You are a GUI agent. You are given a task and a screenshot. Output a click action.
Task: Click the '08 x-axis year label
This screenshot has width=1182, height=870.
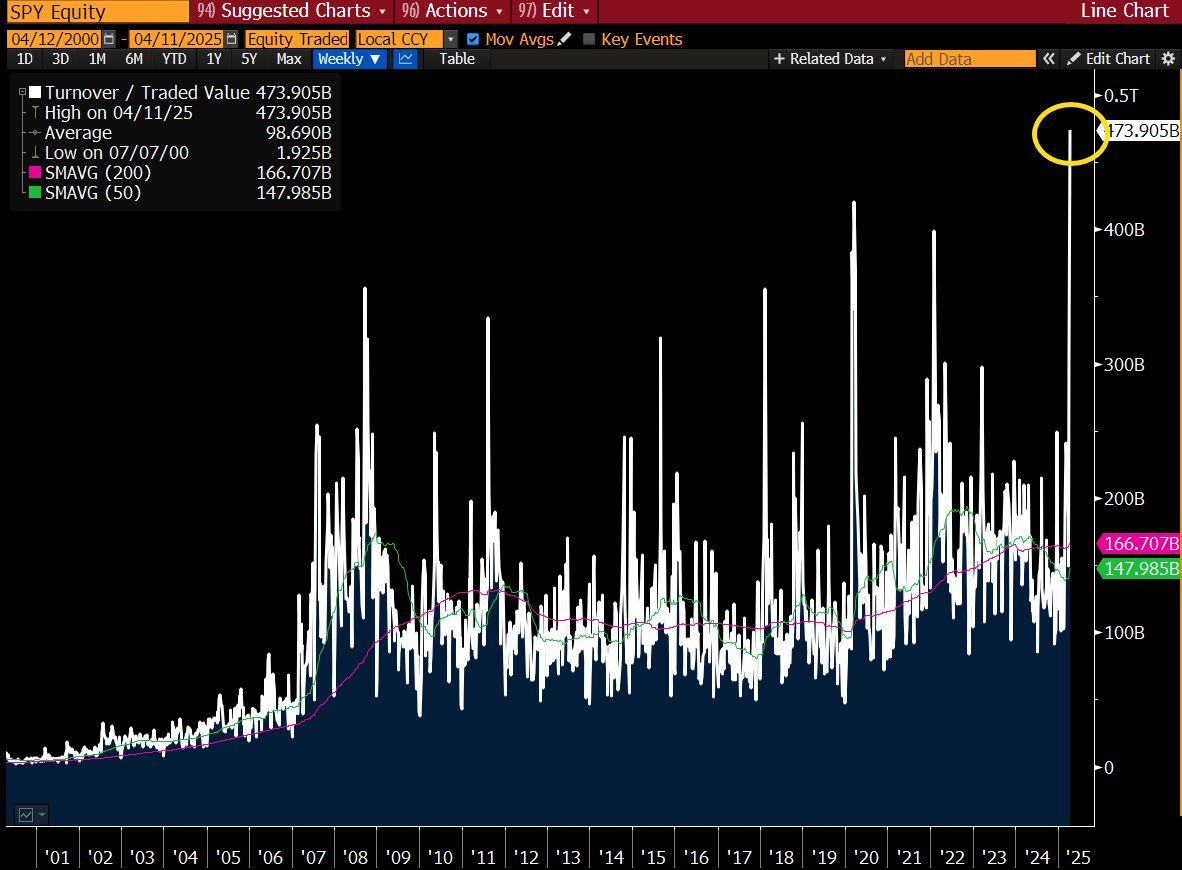(355, 857)
